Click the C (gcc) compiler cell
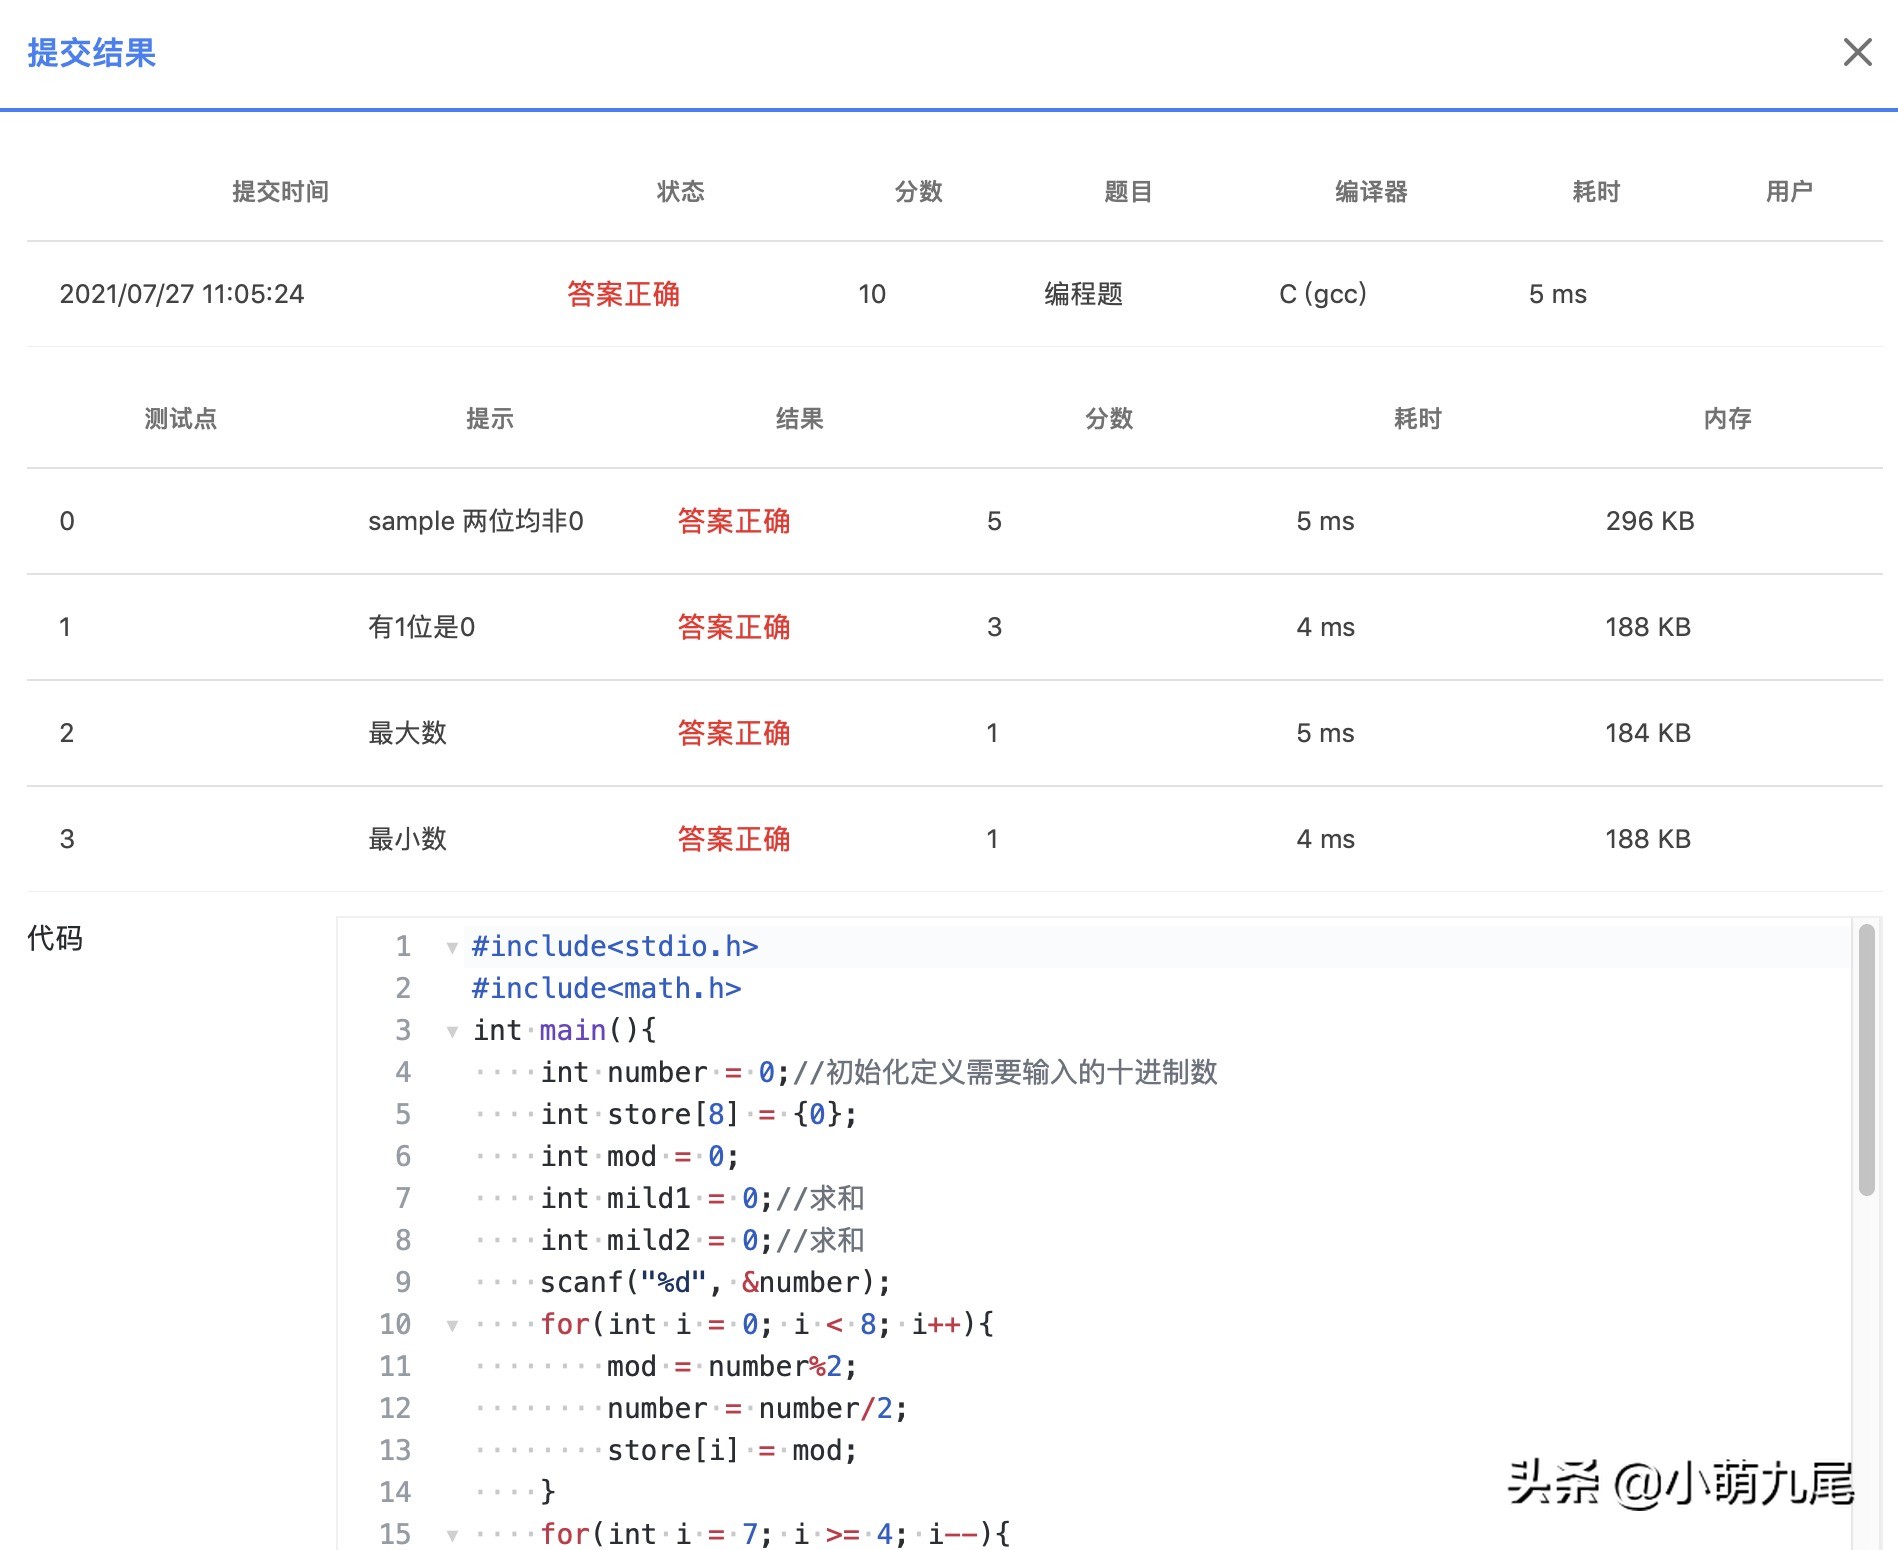Screen dimensions: 1898x1550 (1323, 294)
